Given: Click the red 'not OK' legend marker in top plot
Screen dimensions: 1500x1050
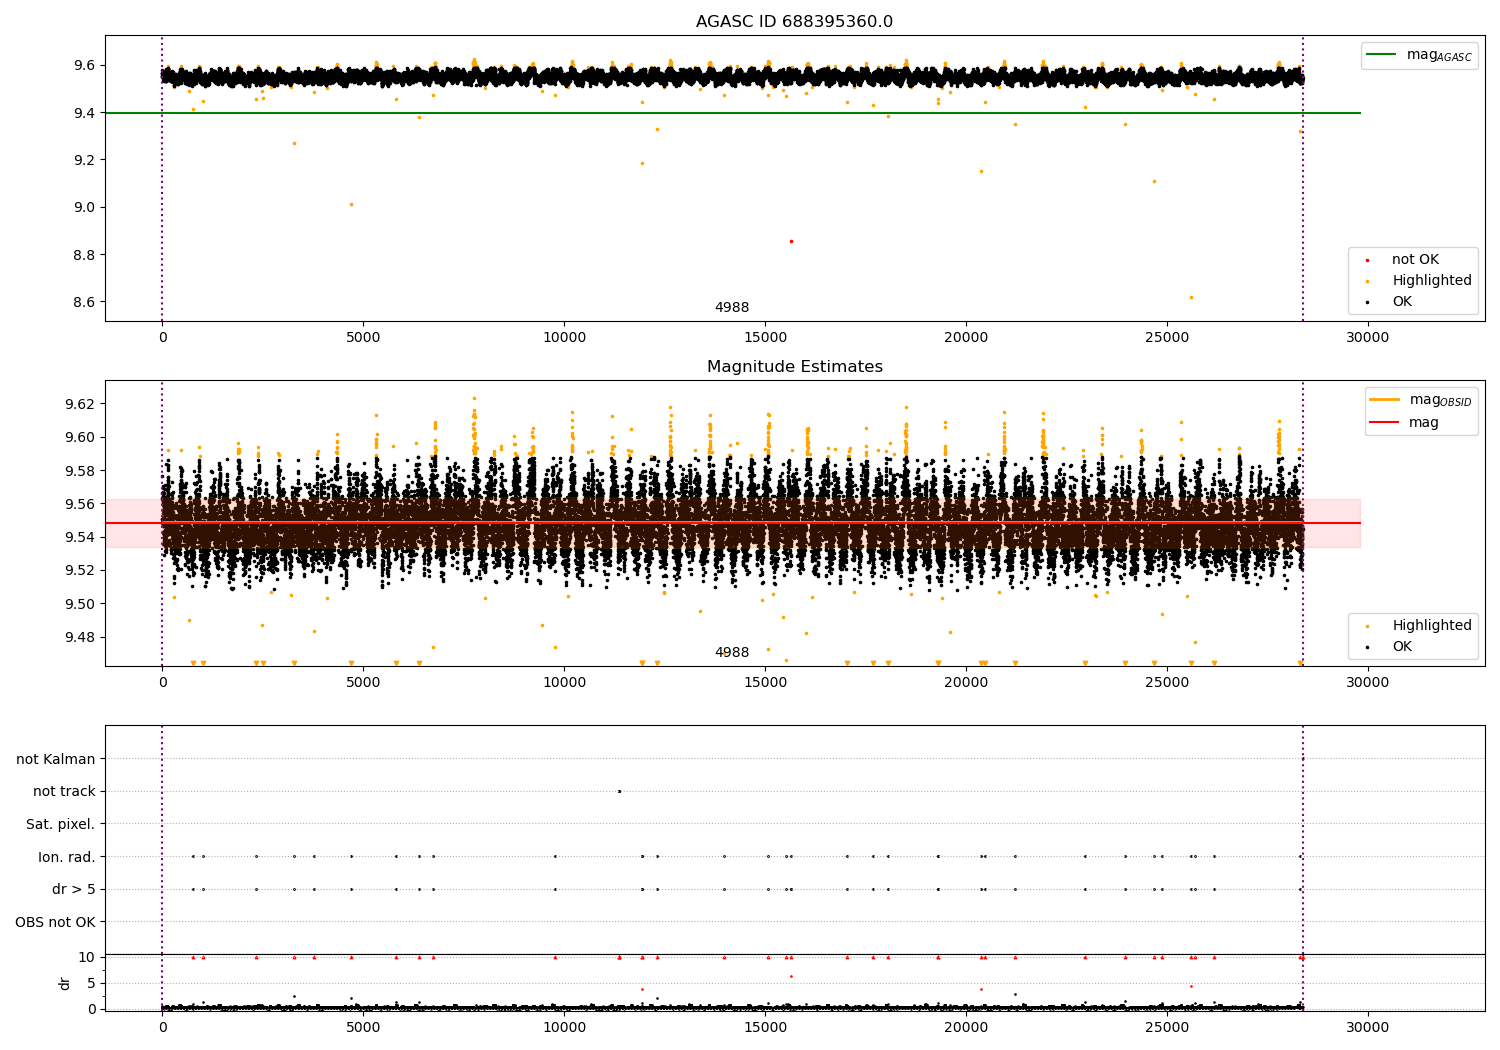Looking at the screenshot, I should coord(1367,260).
